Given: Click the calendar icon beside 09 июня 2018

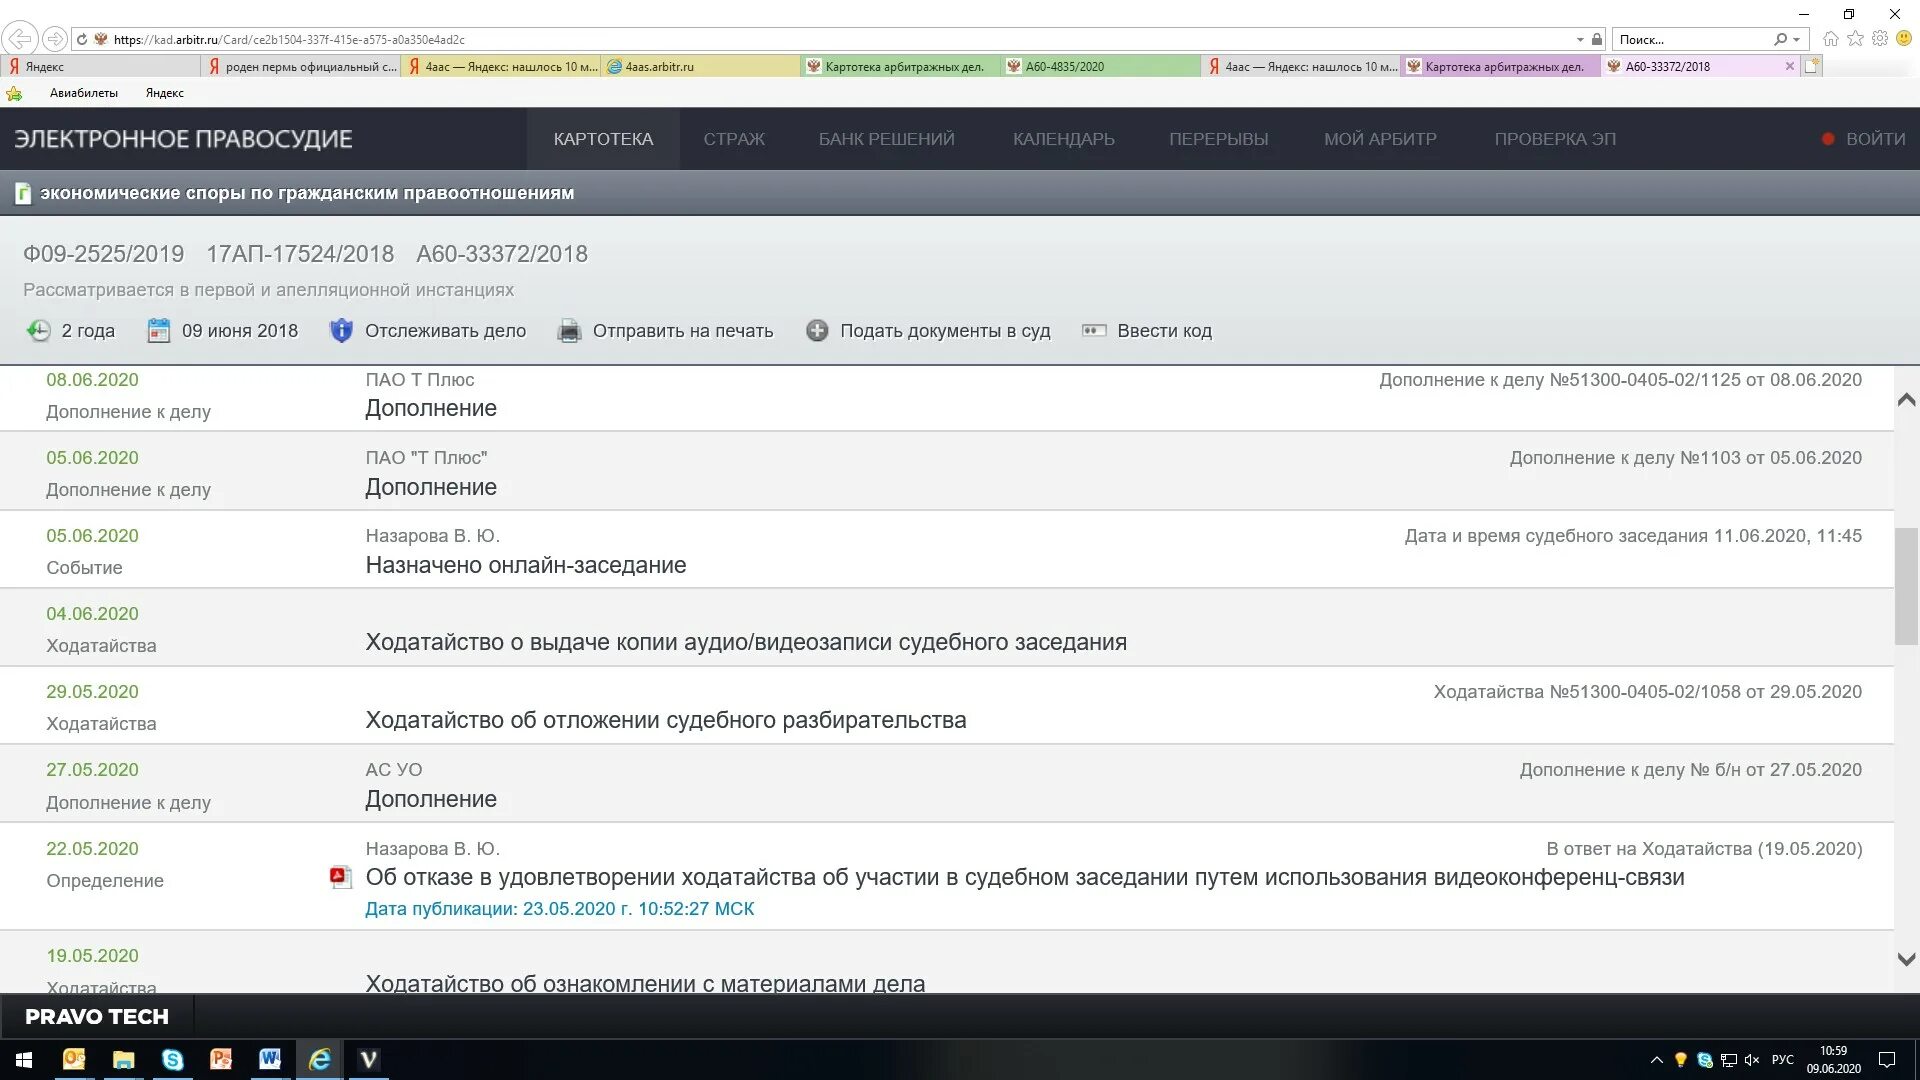Looking at the screenshot, I should [x=158, y=331].
